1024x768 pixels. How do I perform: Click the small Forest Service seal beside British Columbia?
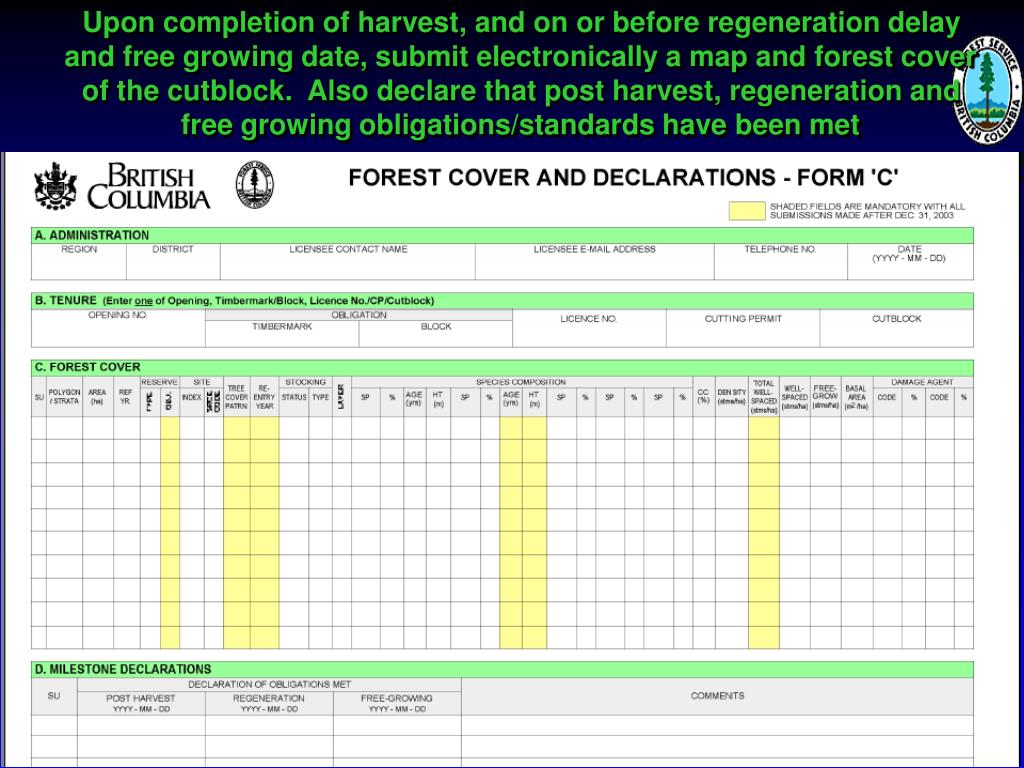tap(255, 185)
